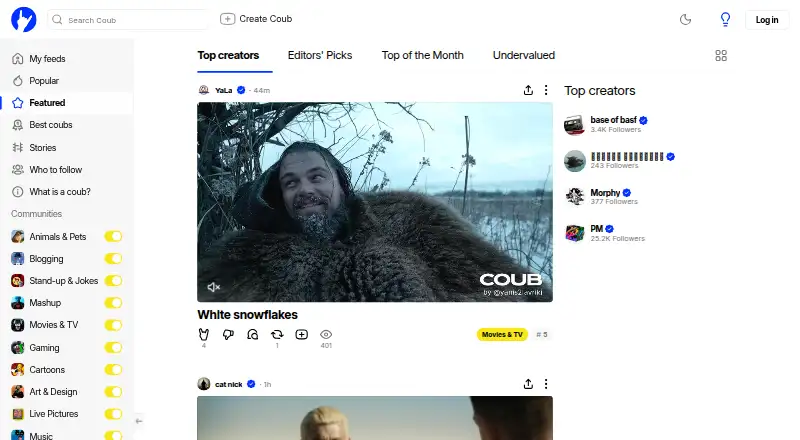Like the White snowflakes coub
800x440 pixels.
point(204,334)
